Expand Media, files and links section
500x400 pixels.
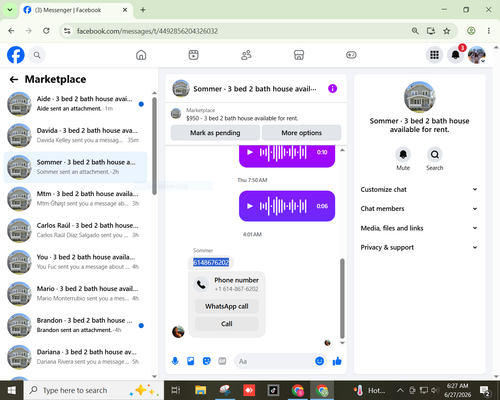tap(419, 228)
